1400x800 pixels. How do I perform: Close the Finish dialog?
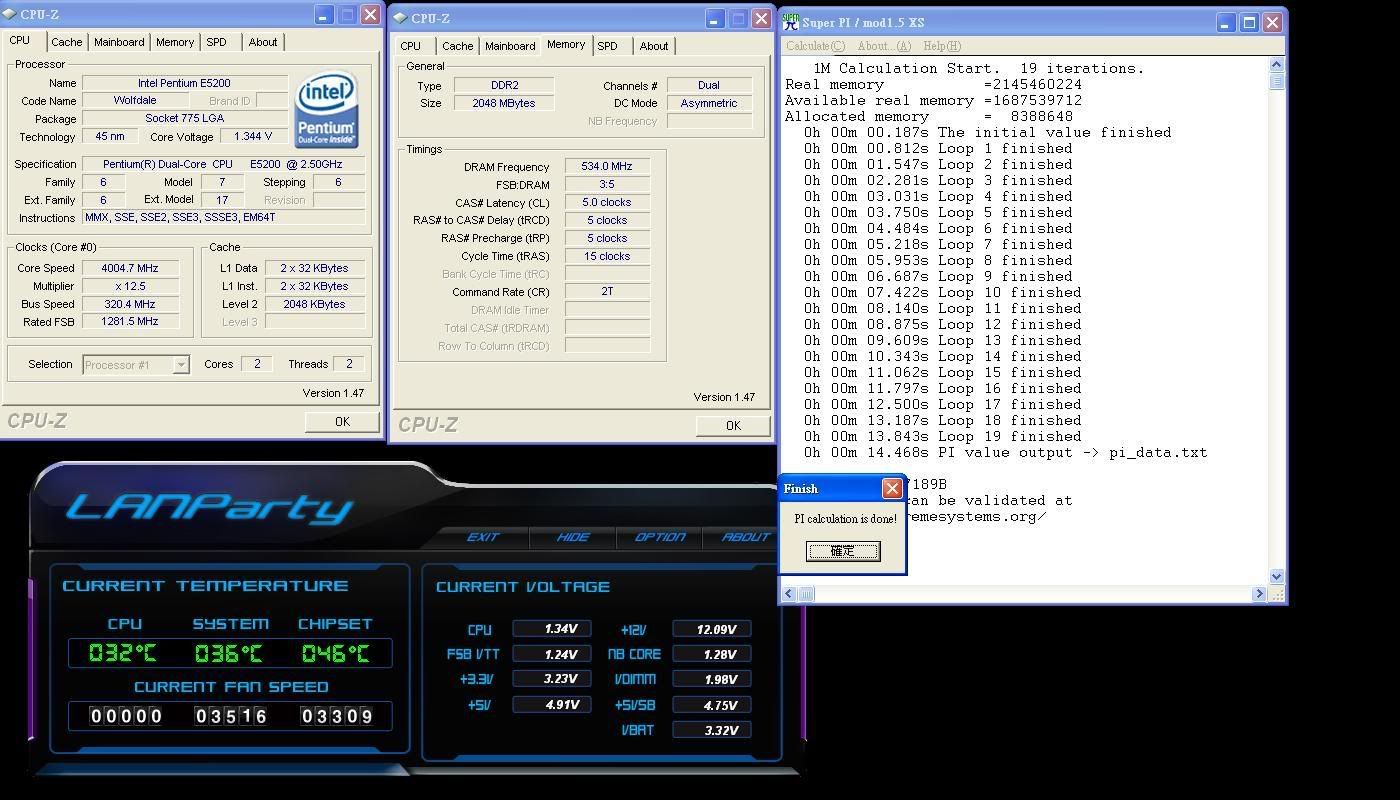coord(892,488)
